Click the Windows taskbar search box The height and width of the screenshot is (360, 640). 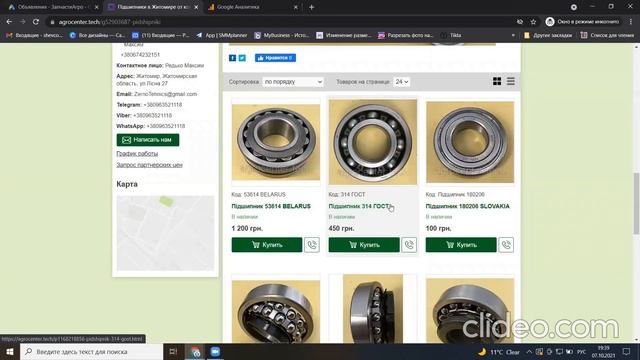point(91,351)
